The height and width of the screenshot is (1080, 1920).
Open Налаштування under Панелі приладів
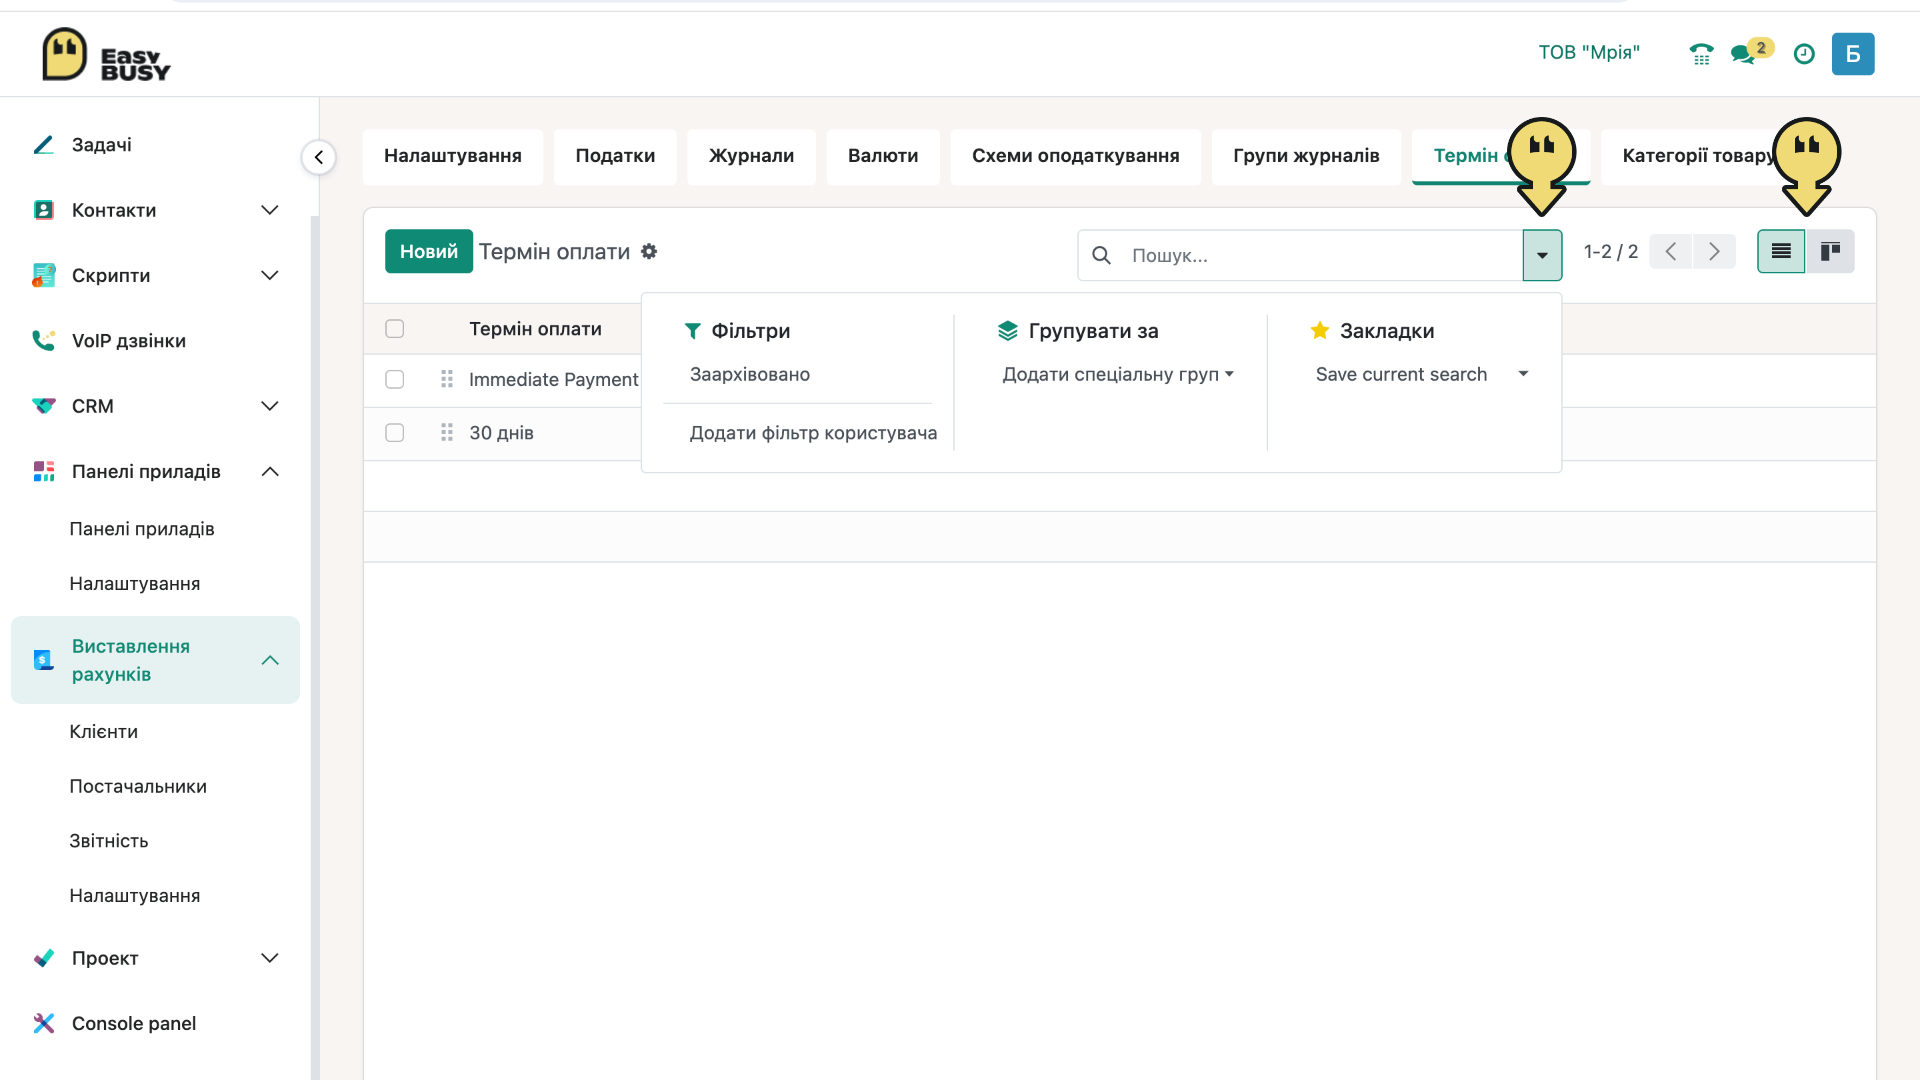click(135, 584)
